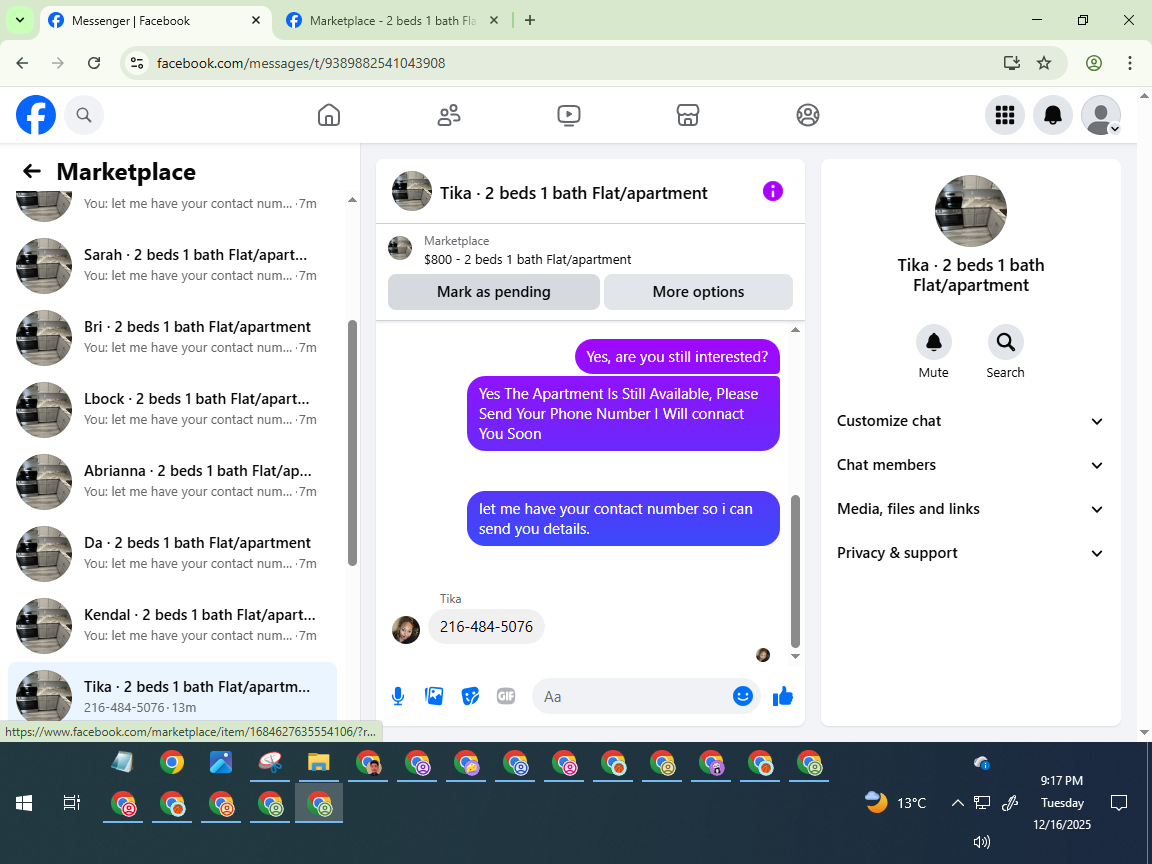Show hidden system tray icons
This screenshot has width=1152, height=864.
(x=957, y=803)
